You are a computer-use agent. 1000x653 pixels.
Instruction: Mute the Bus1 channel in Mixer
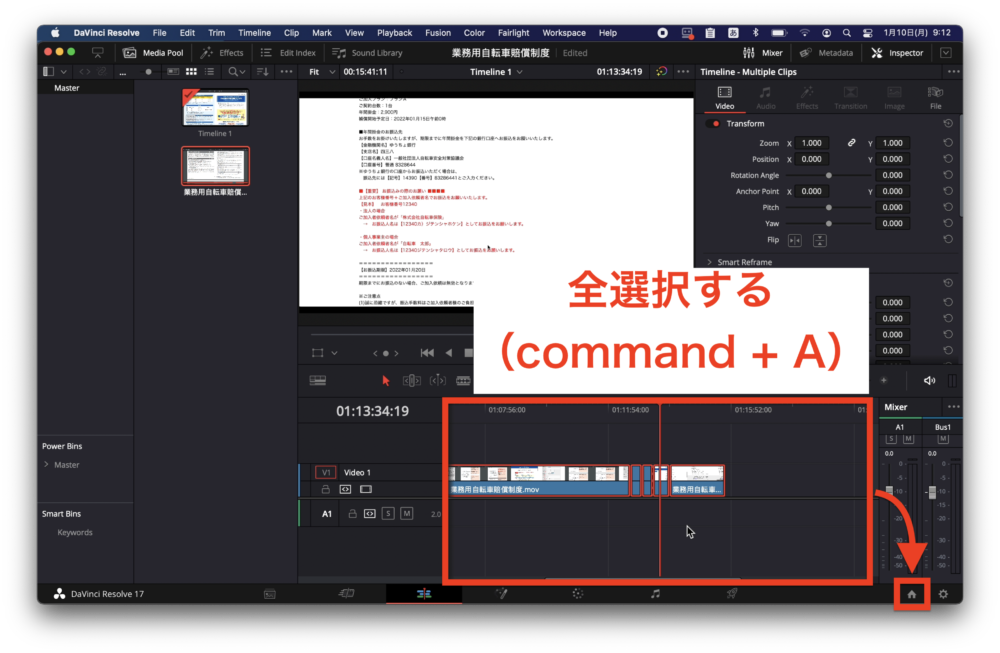coord(943,439)
